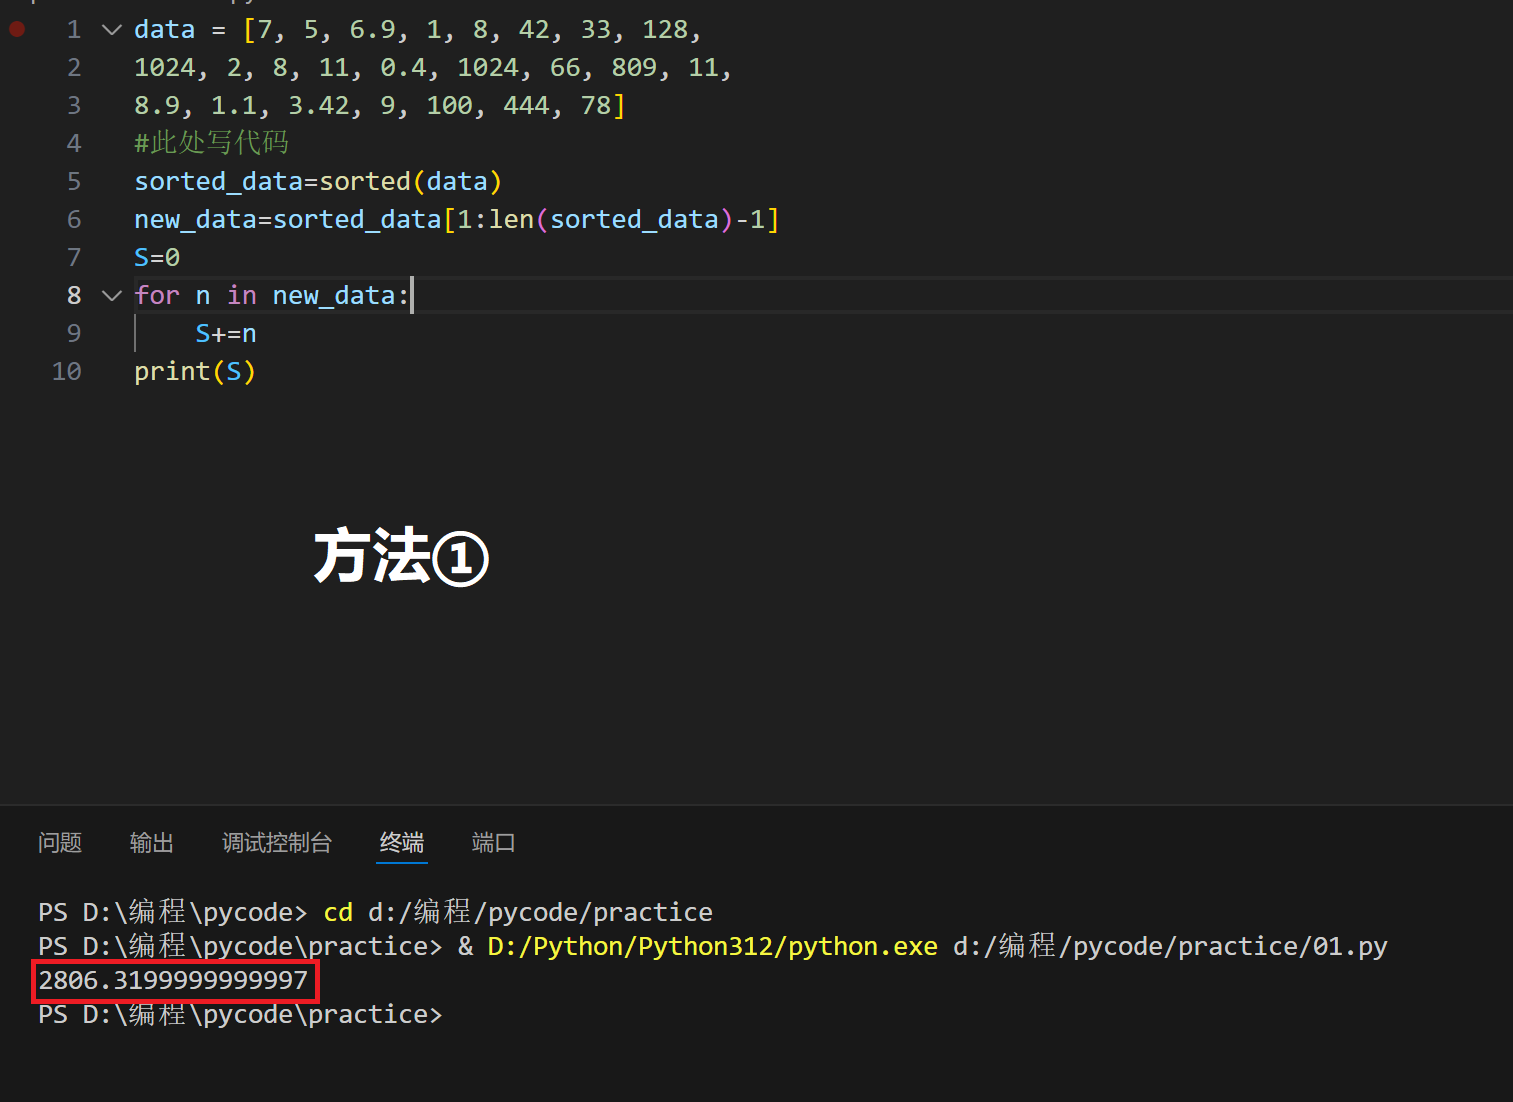Open the 问题 panel tab
1513x1102 pixels.
point(60,843)
